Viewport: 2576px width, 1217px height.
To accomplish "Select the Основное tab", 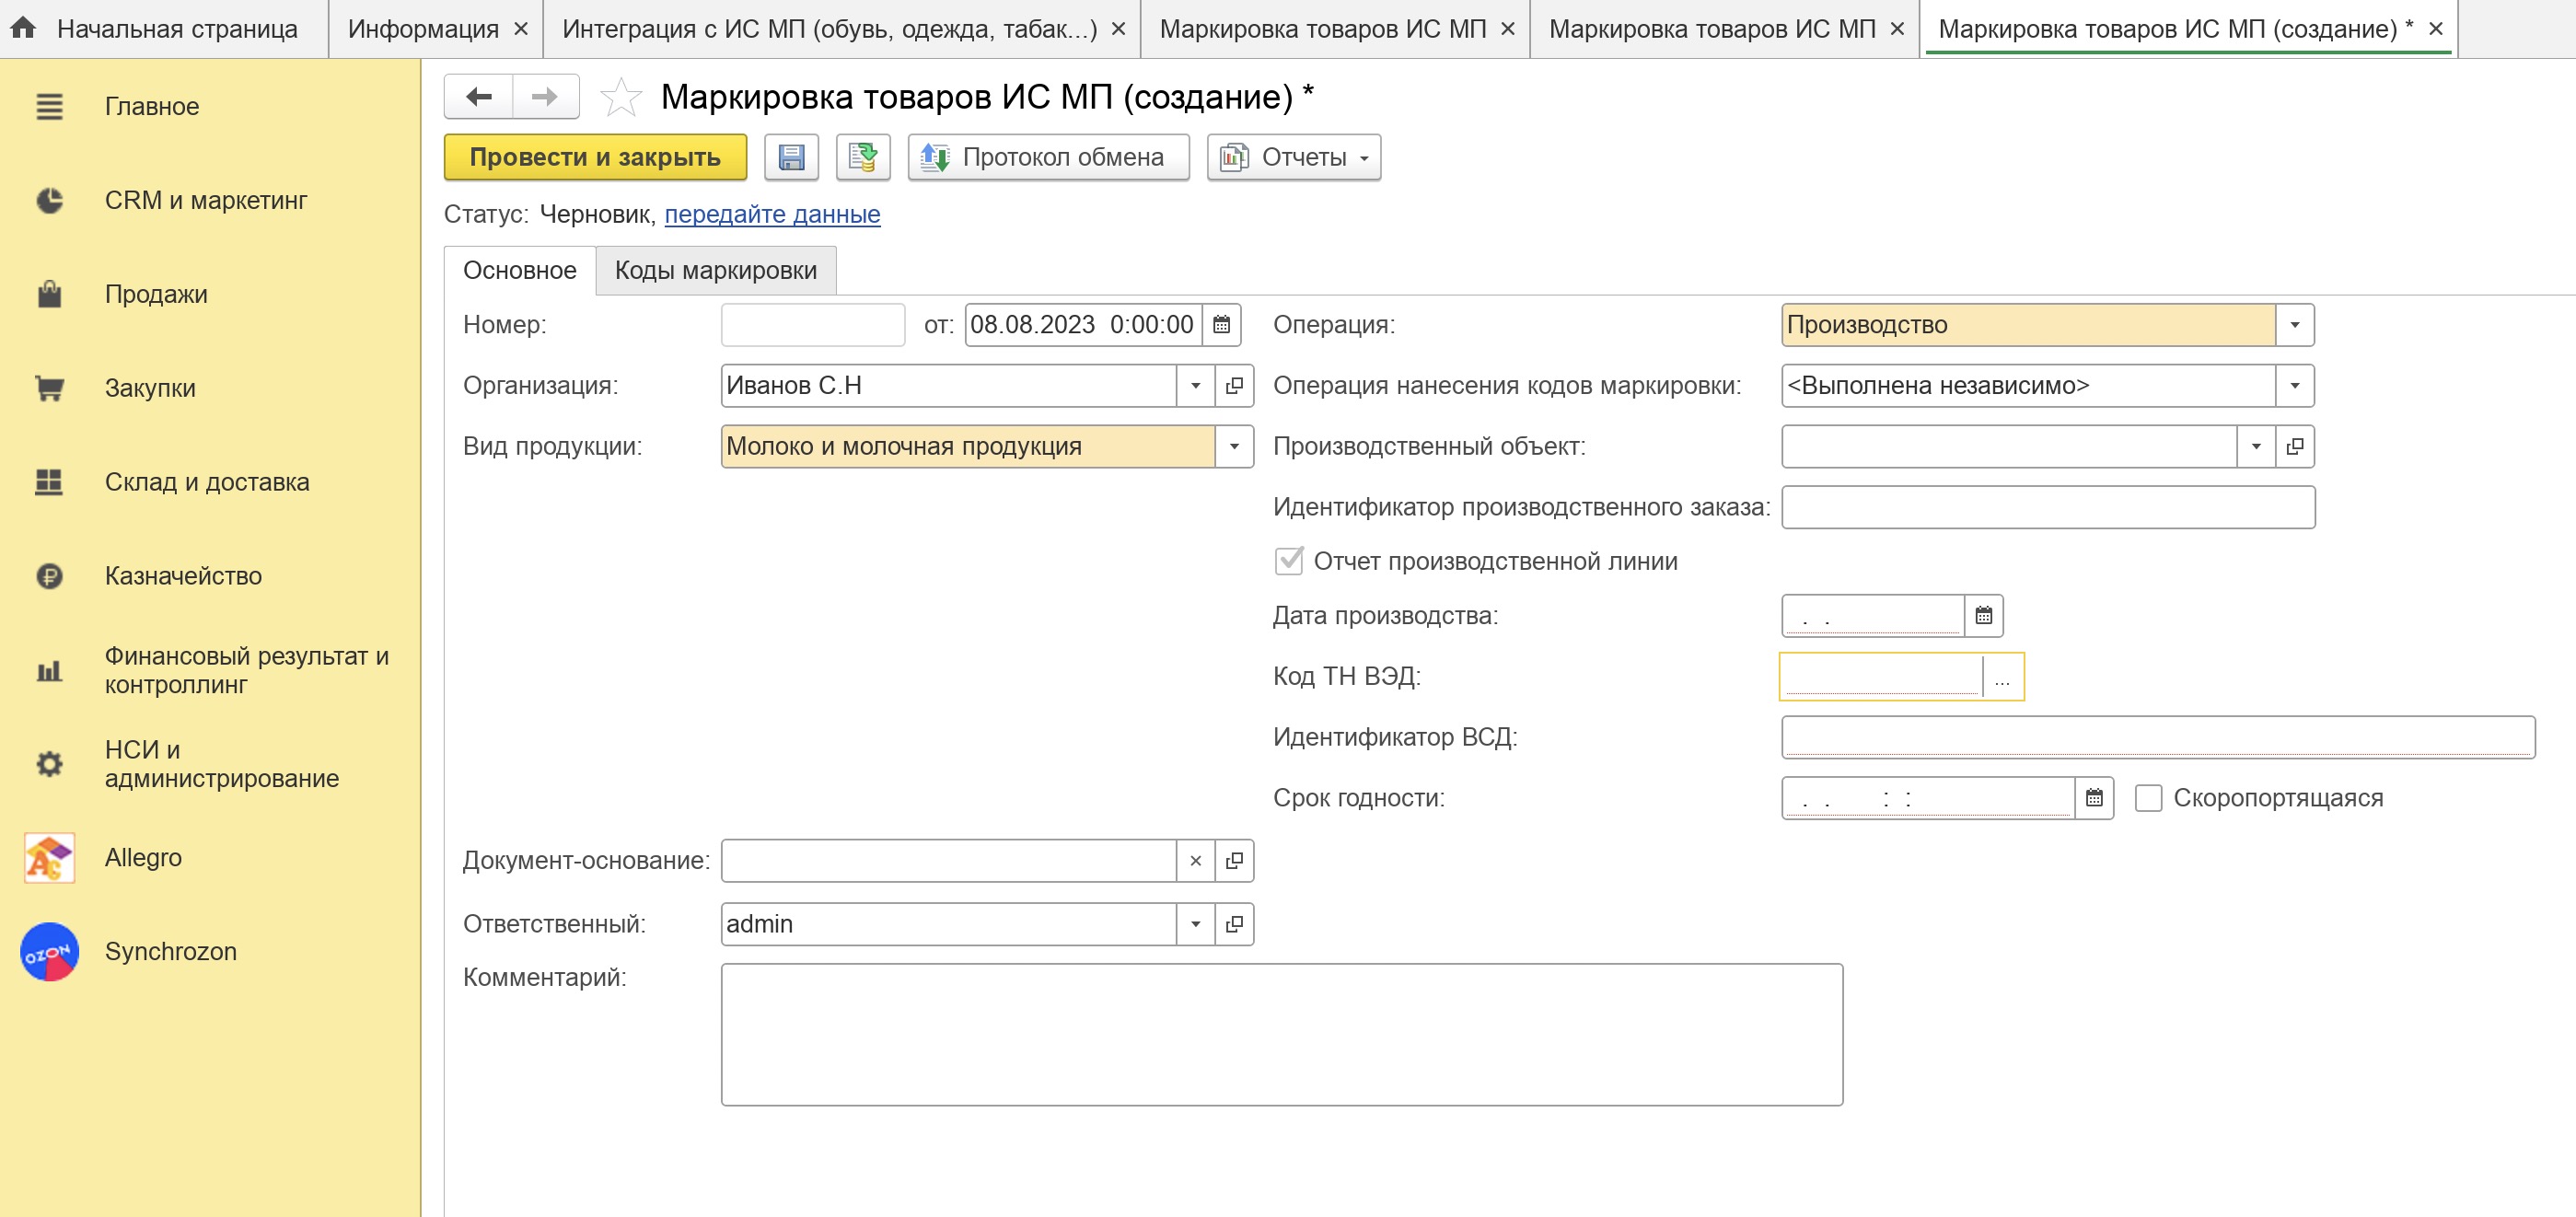I will tap(519, 271).
